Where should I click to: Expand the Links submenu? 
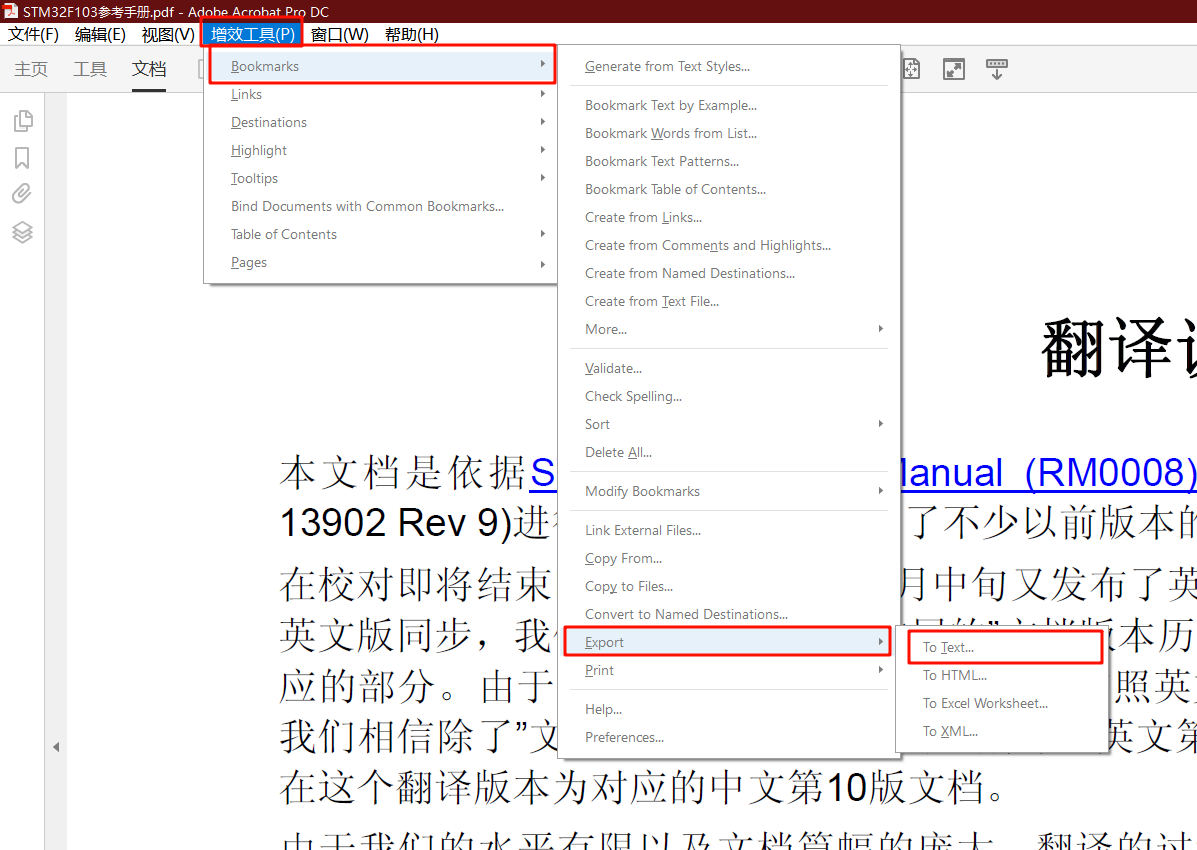point(381,95)
